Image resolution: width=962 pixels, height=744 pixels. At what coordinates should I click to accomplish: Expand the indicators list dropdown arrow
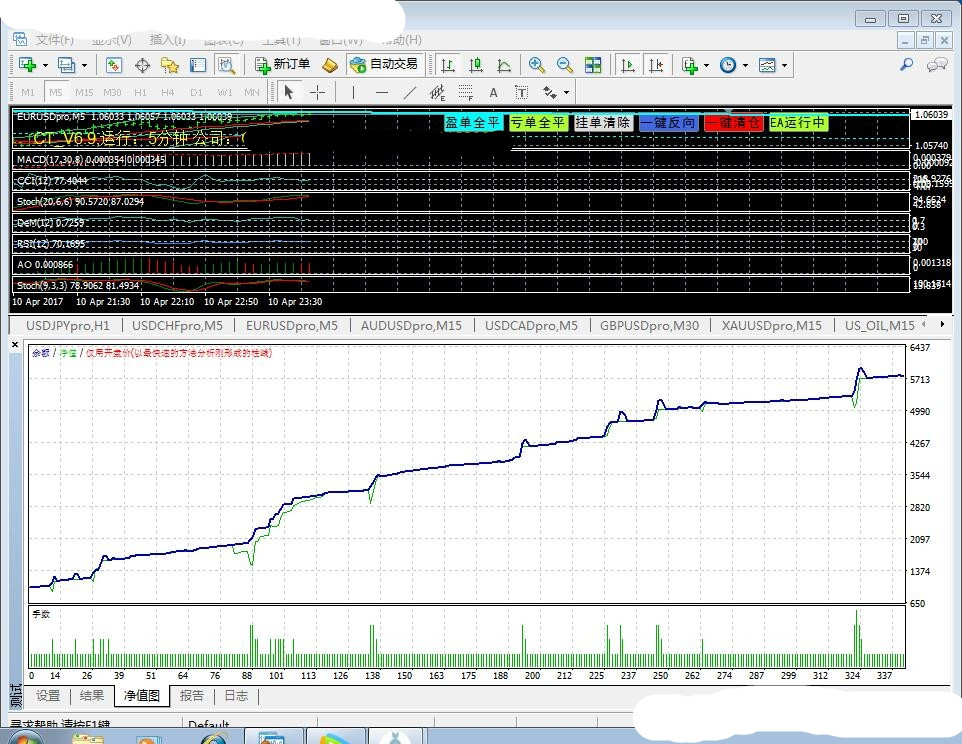tap(706, 66)
